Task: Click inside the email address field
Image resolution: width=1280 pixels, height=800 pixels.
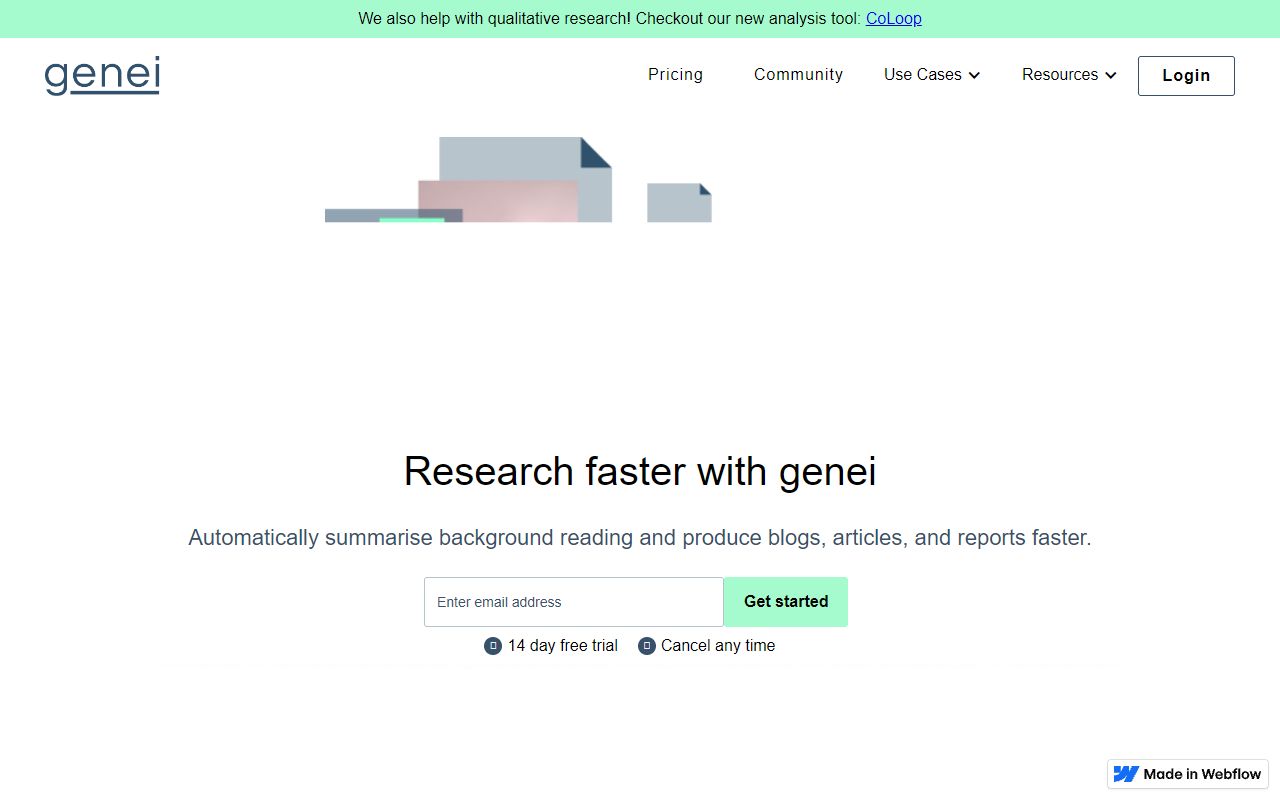Action: [573, 601]
